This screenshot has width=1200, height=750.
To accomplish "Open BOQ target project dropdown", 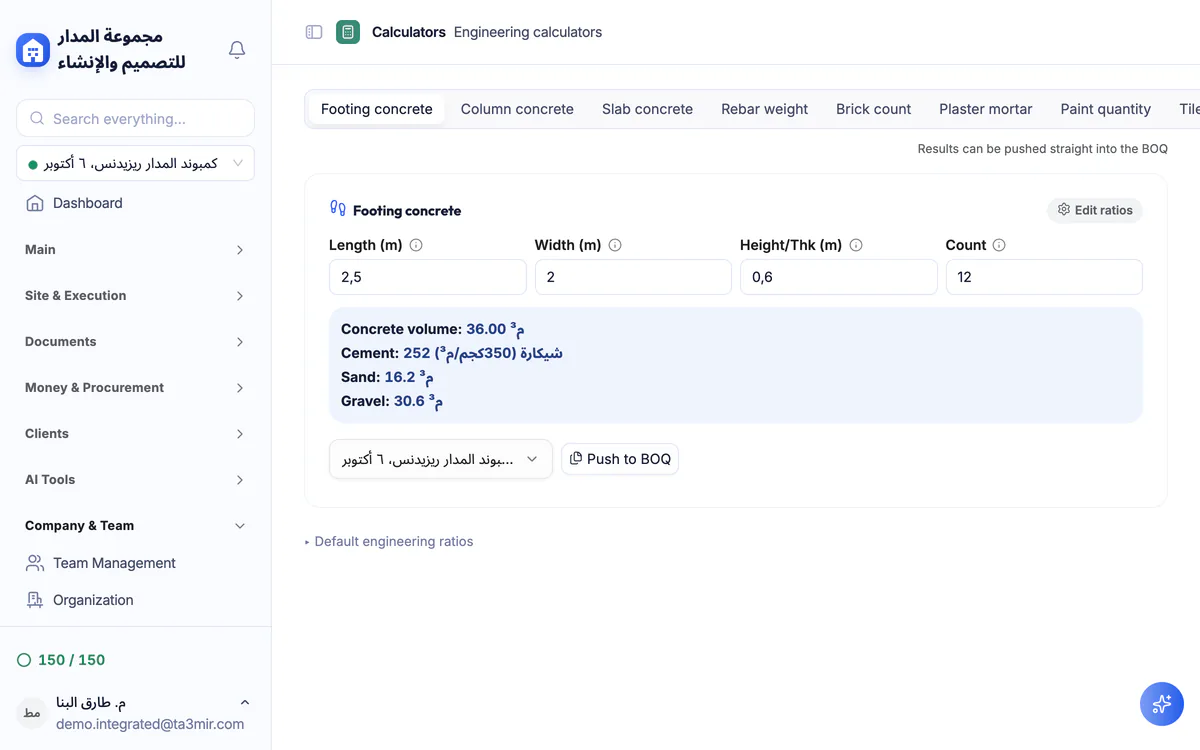I will (441, 459).
